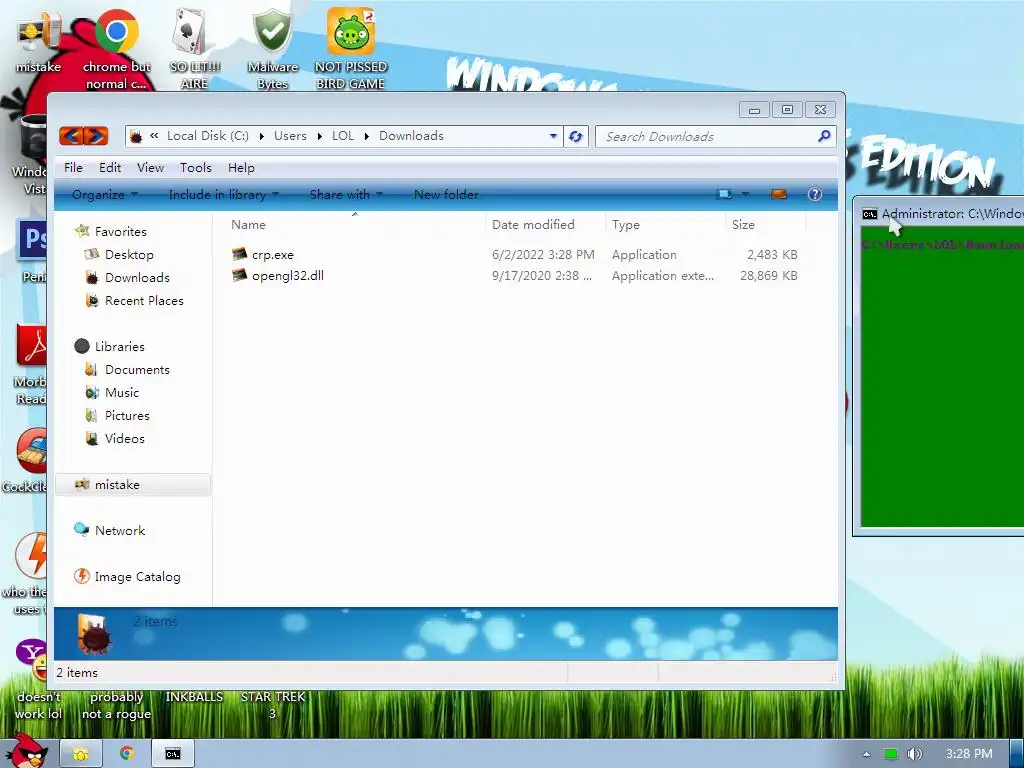Sort by Type column header
1024x768 pixels.
[665, 224]
